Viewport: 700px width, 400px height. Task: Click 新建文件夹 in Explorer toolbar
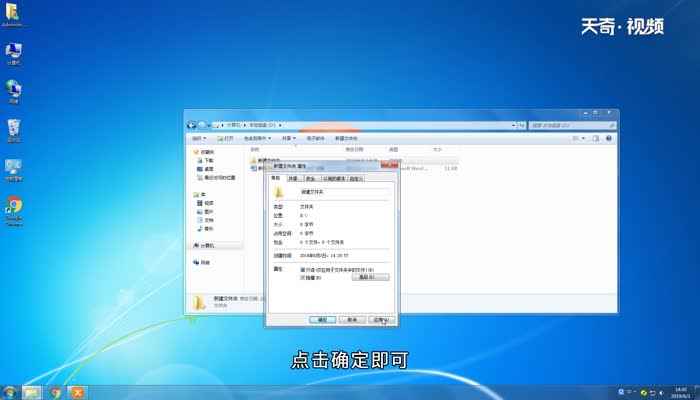pyautogui.click(x=346, y=139)
